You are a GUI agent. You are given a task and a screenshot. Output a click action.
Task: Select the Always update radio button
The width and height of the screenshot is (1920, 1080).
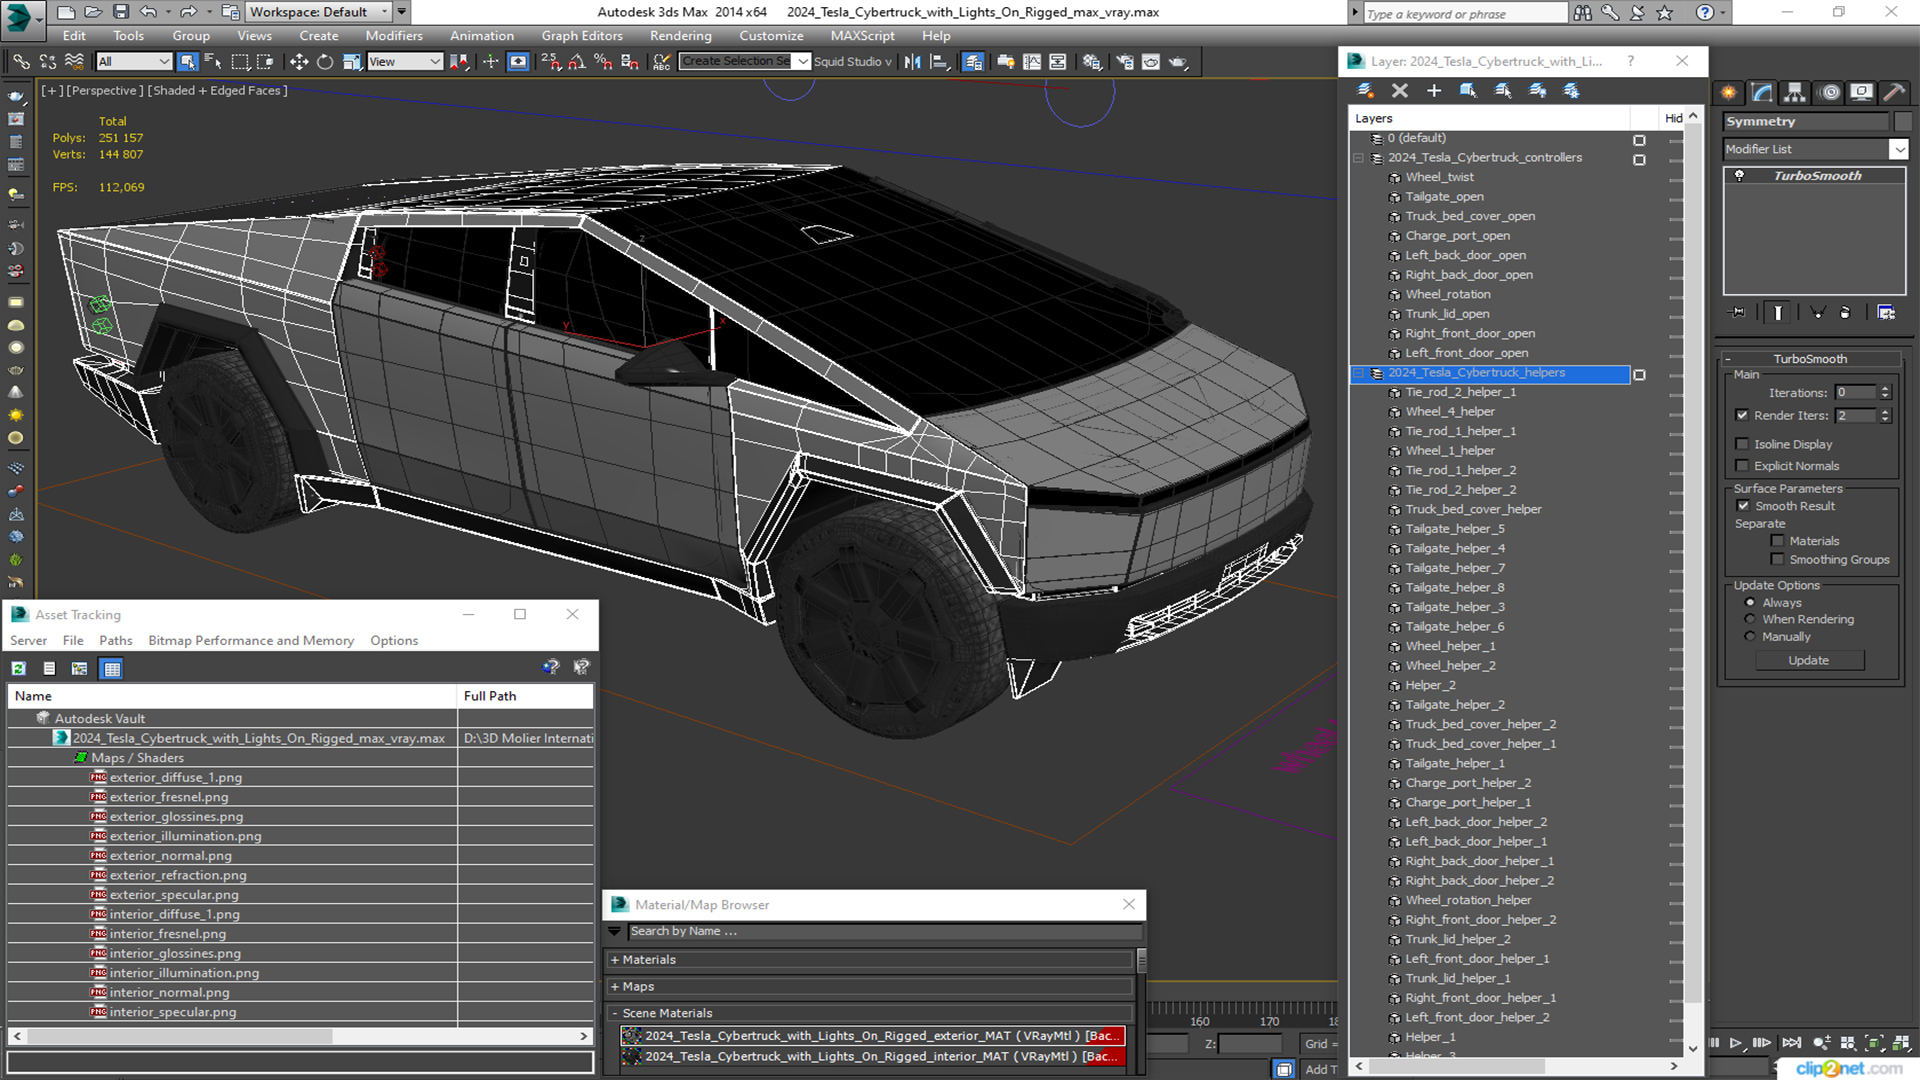[1750, 603]
